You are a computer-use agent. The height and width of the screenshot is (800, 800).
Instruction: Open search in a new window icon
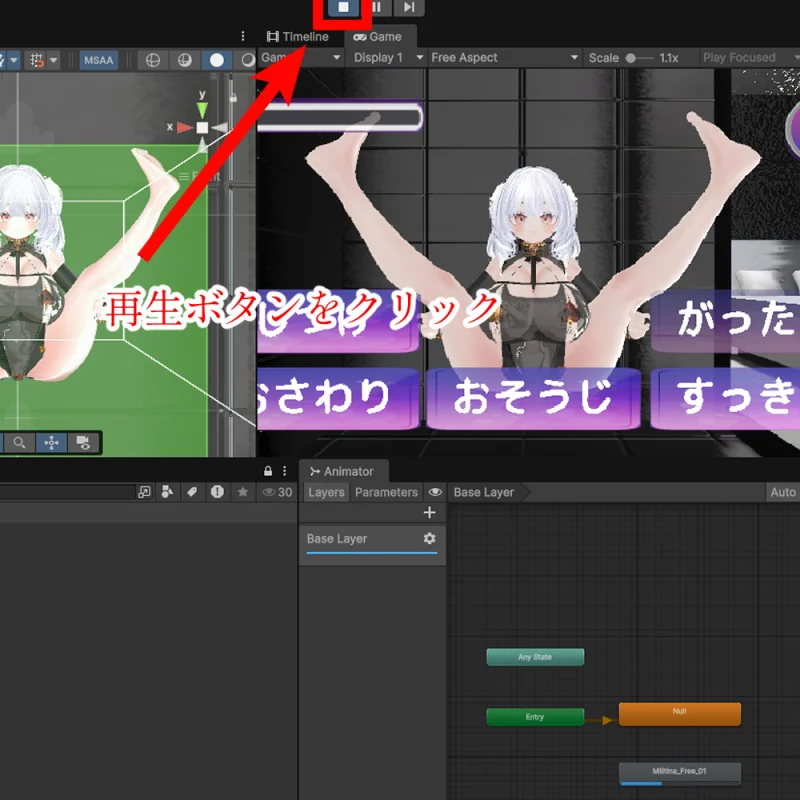tap(144, 492)
